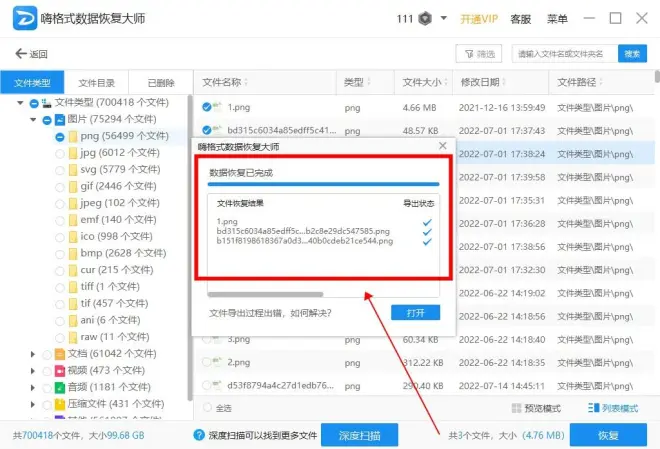Check the 2.png file row checkbox

(206, 362)
